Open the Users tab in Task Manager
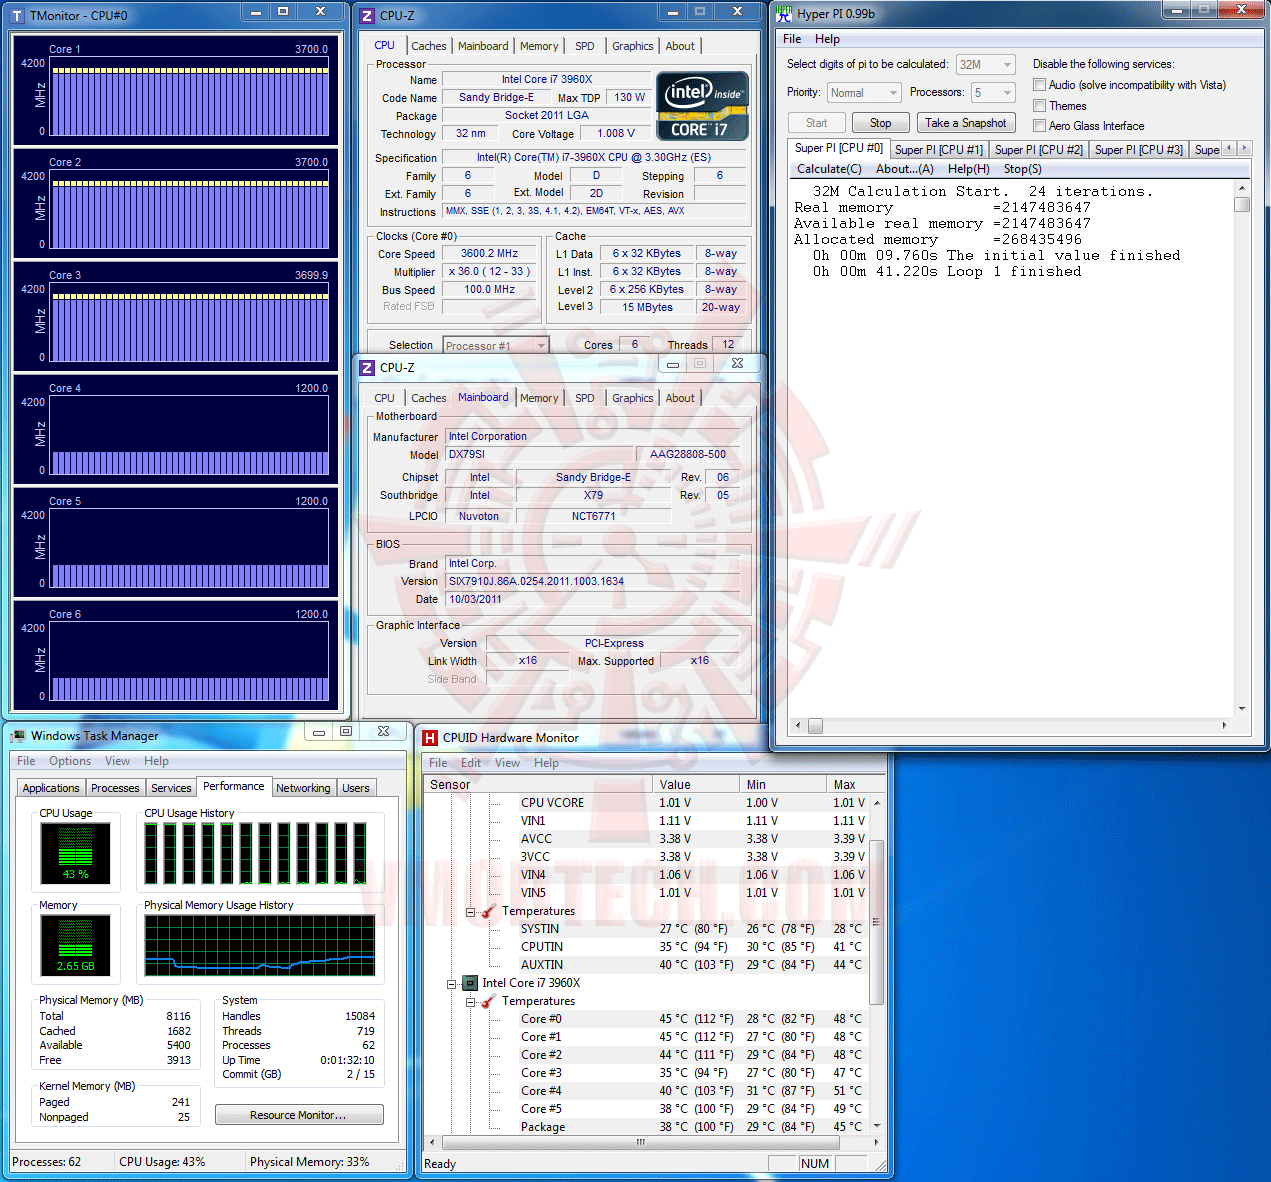This screenshot has height=1182, width=1271. click(356, 788)
